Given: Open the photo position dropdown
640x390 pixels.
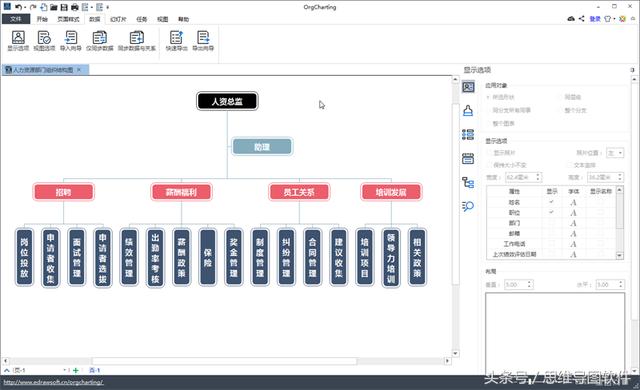Looking at the screenshot, I should coord(615,153).
